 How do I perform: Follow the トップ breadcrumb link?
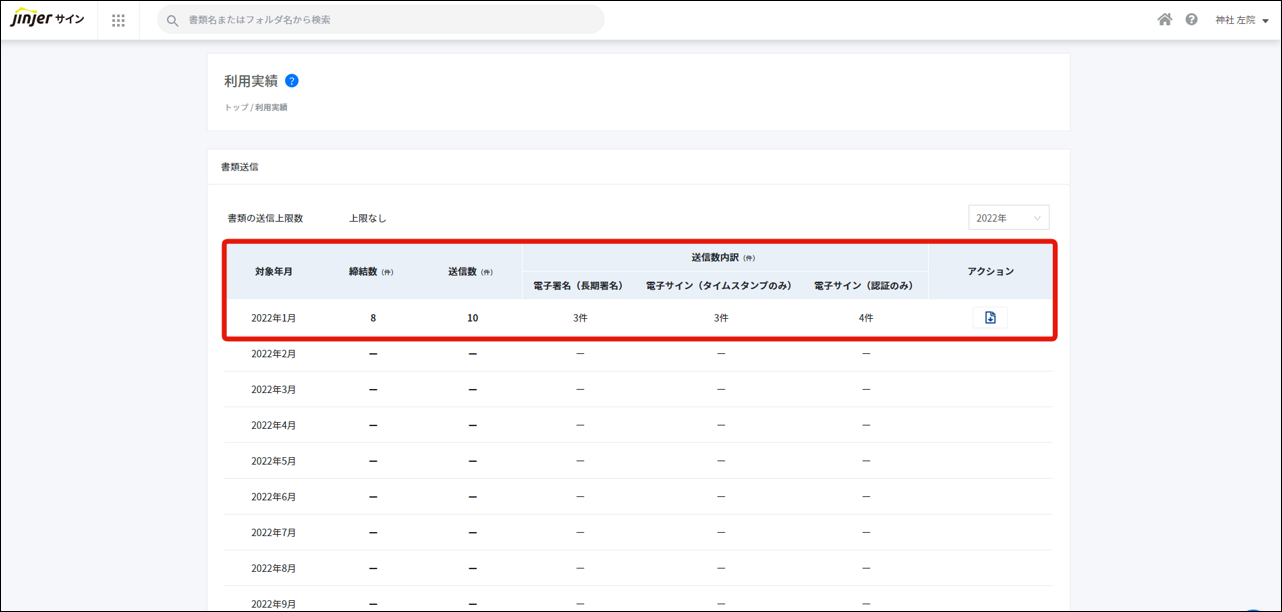click(x=236, y=107)
